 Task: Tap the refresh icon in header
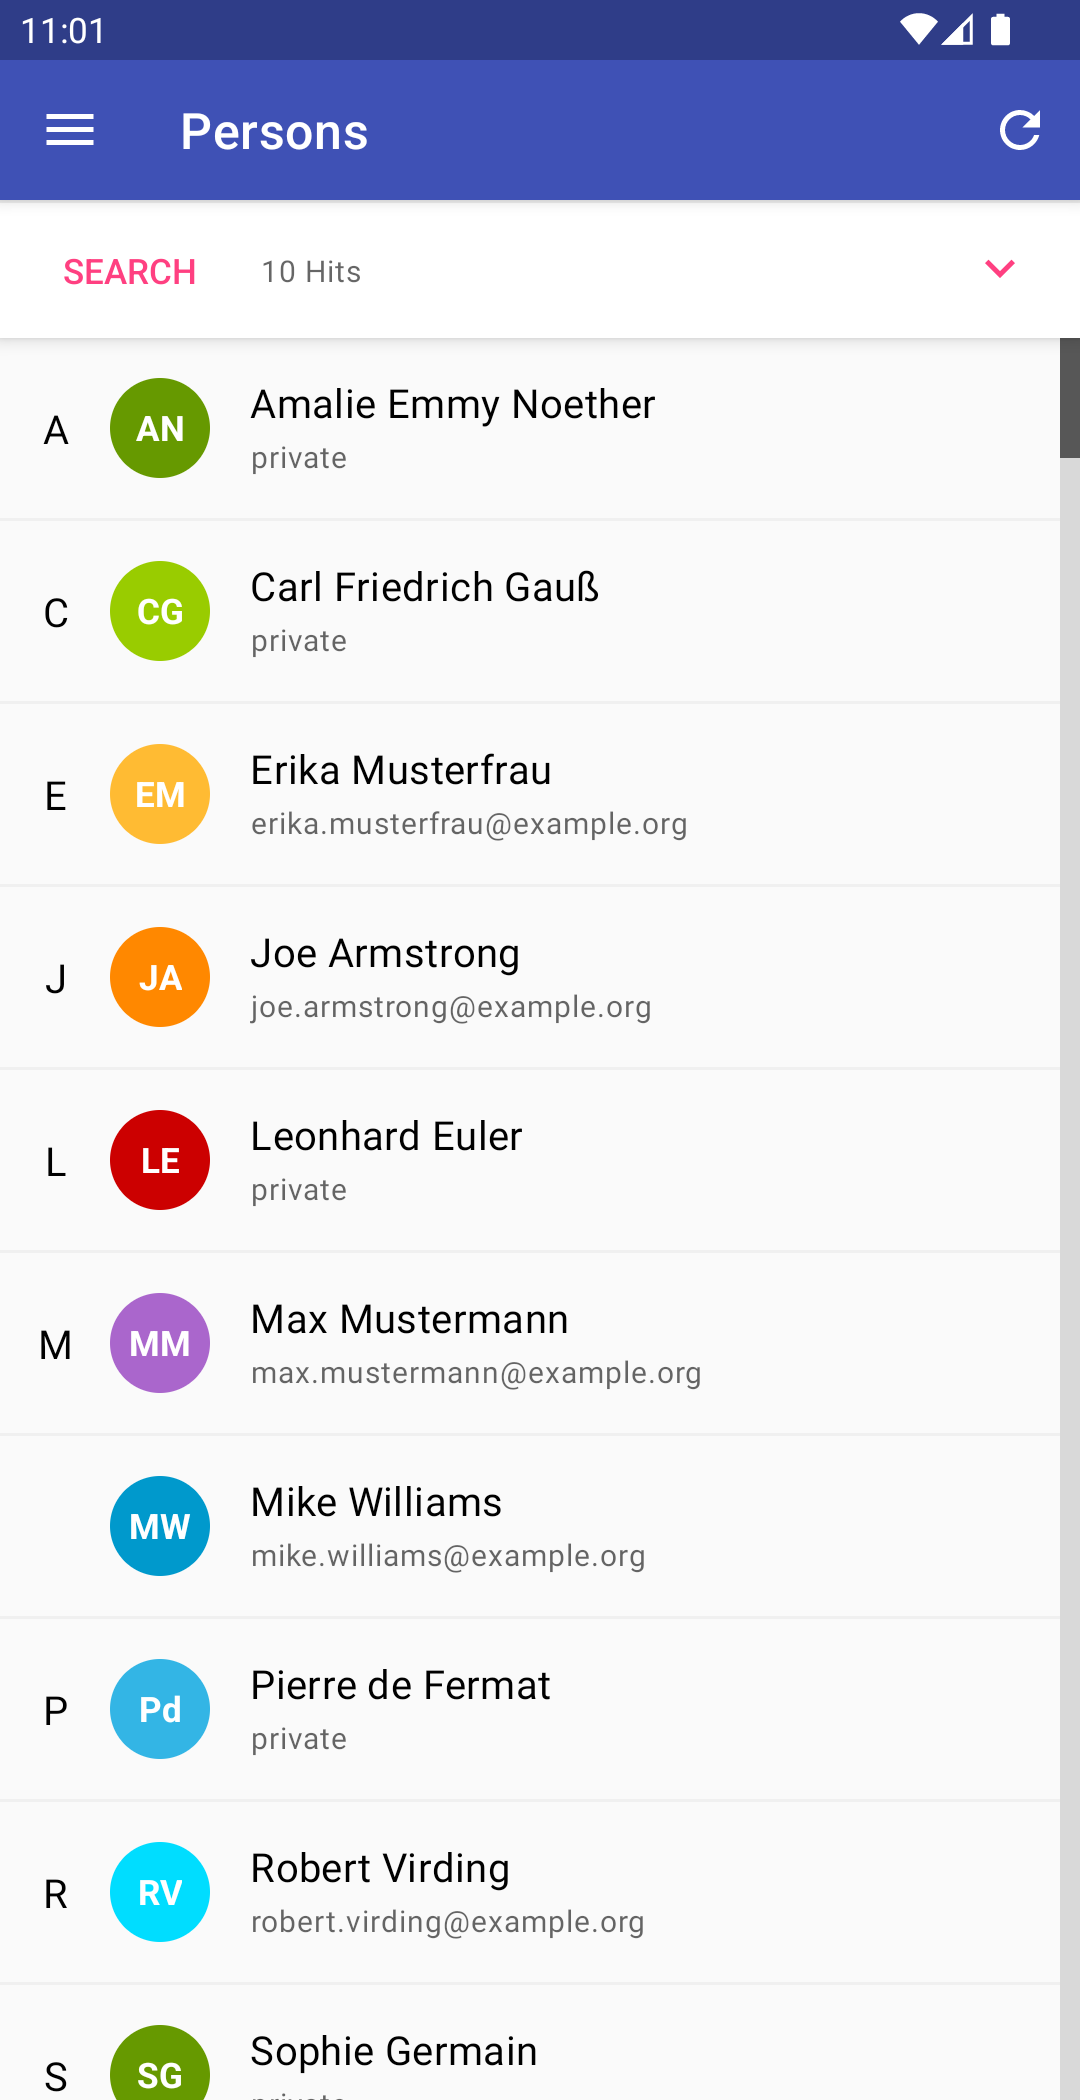coord(1020,130)
